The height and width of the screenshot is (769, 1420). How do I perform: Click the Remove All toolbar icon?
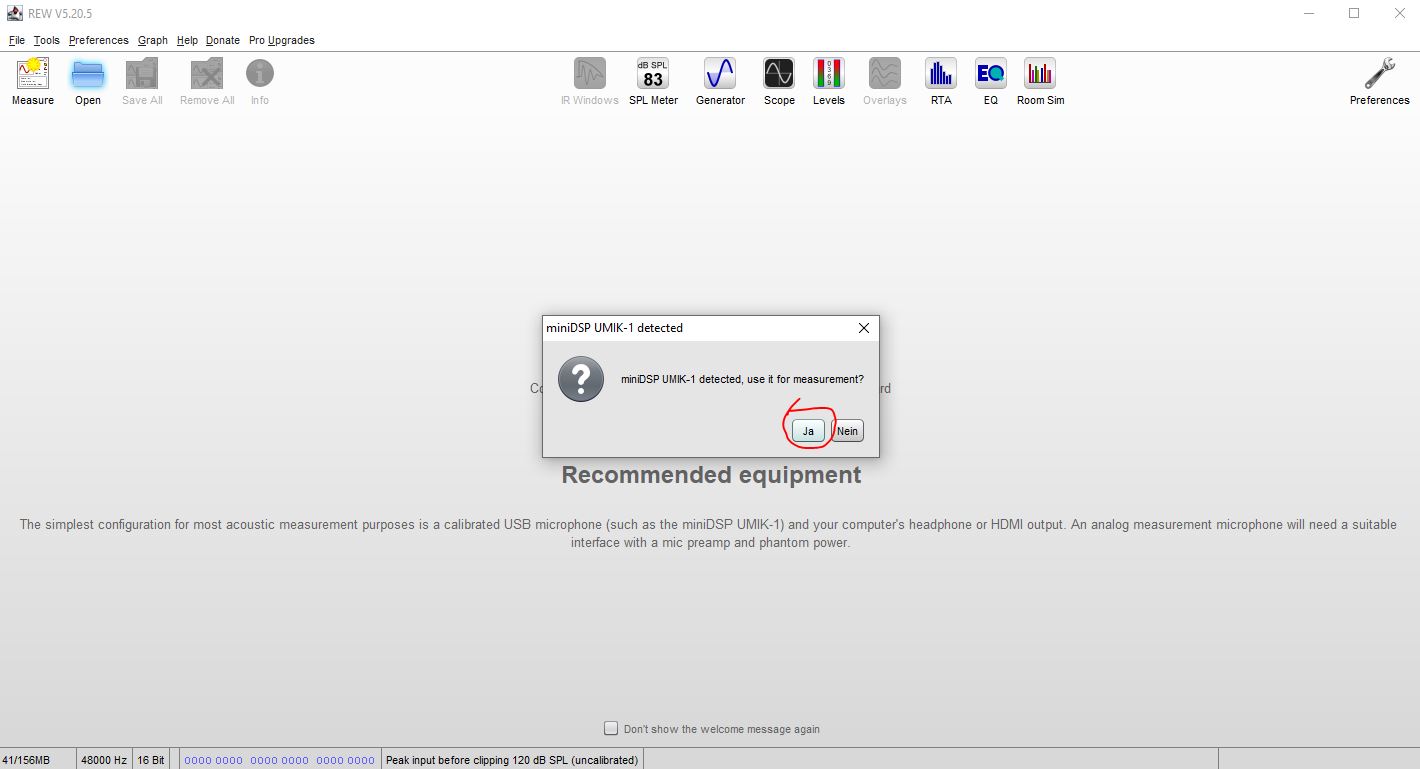coord(207,82)
